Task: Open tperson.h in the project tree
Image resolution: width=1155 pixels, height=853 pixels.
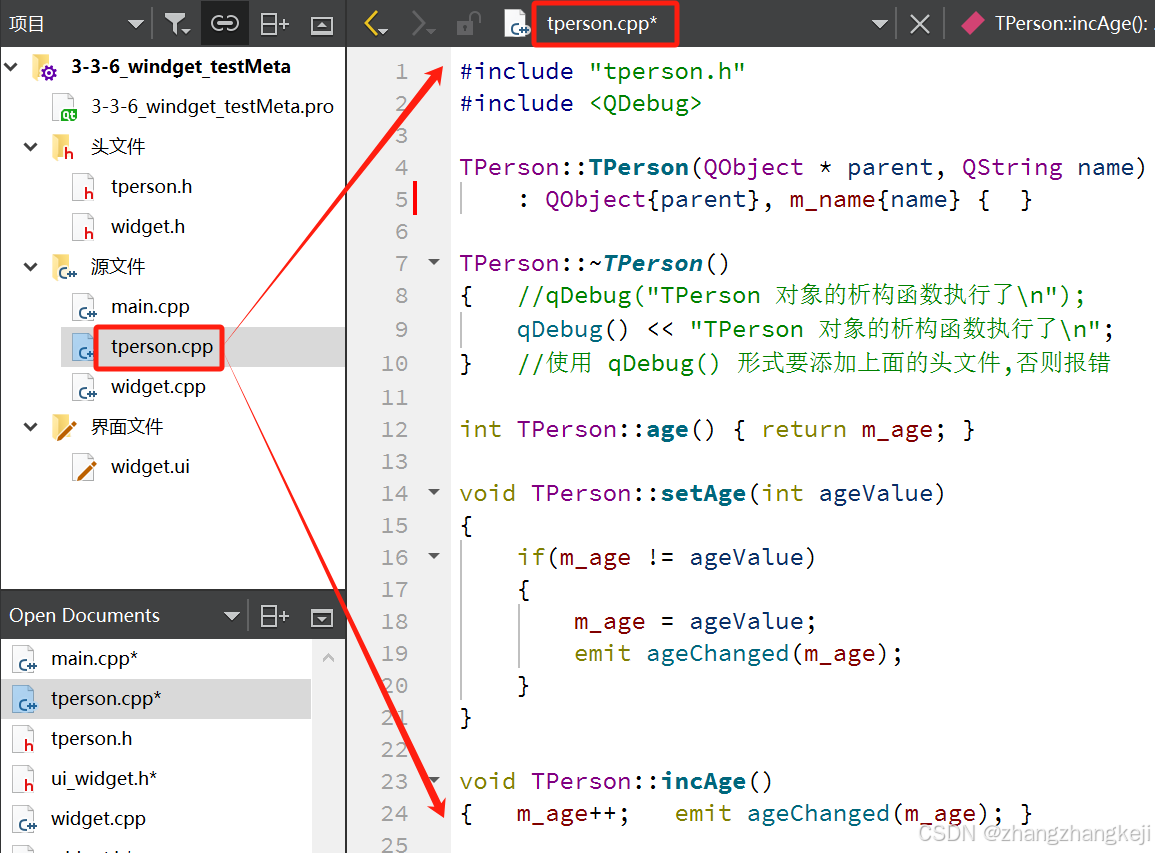Action: coord(151,186)
